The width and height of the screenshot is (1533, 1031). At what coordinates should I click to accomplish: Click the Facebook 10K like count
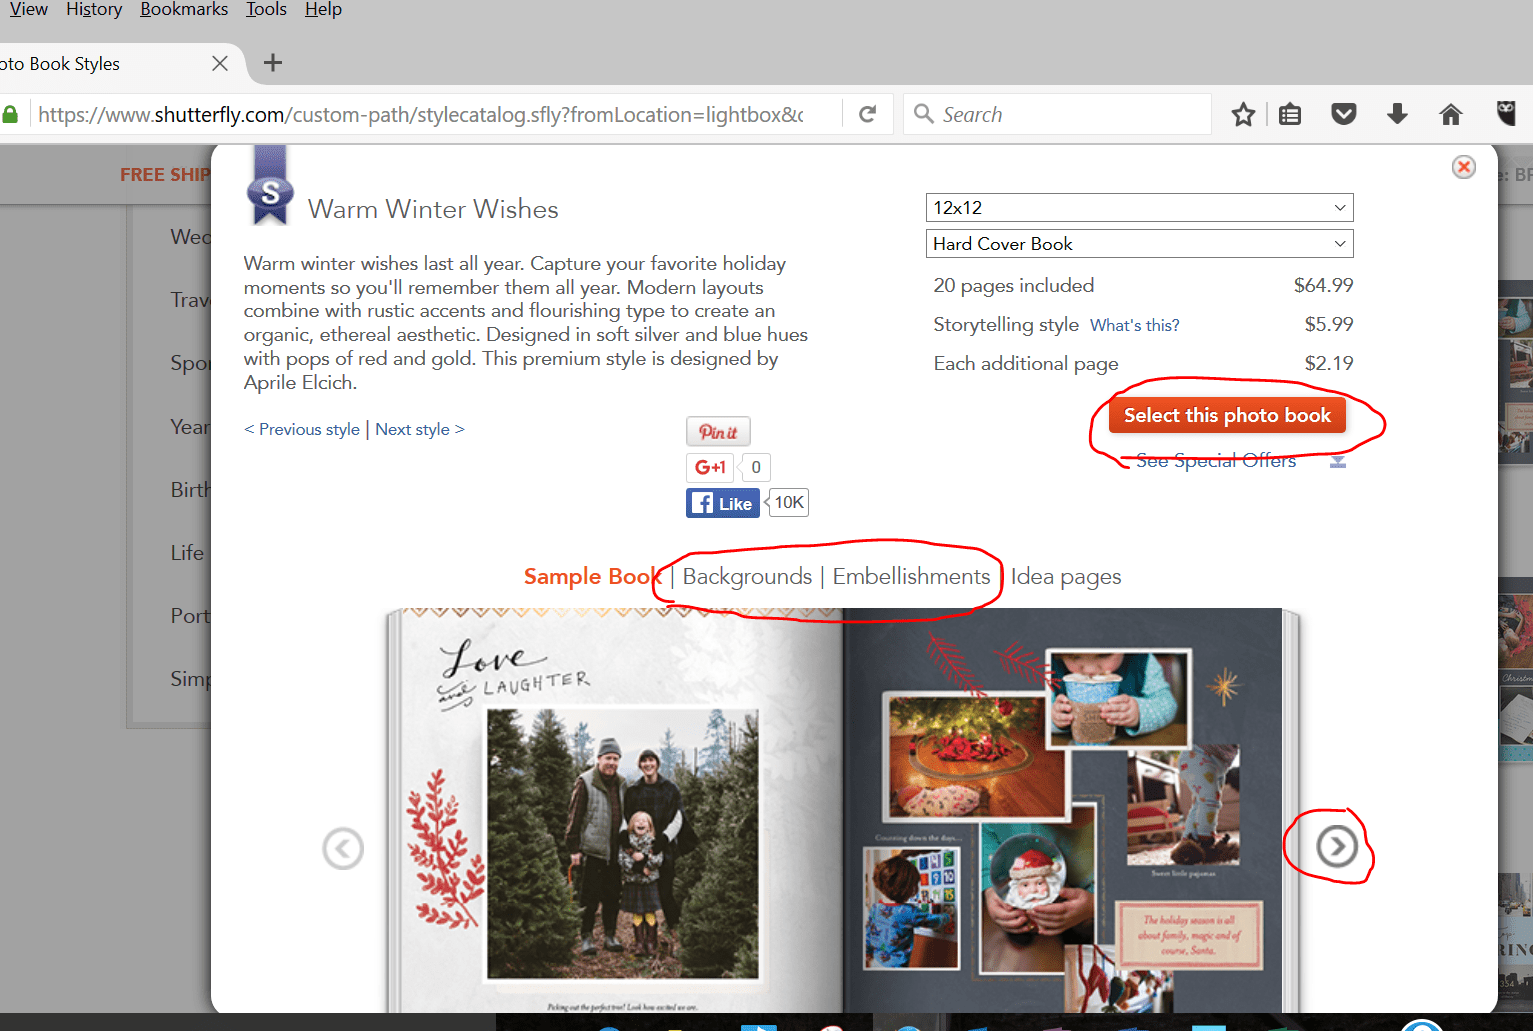click(x=789, y=503)
